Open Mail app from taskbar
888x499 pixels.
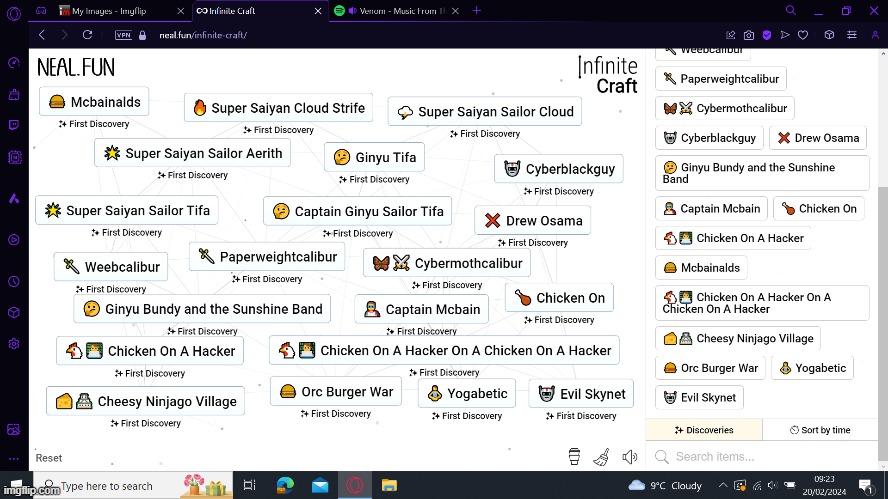(x=320, y=485)
